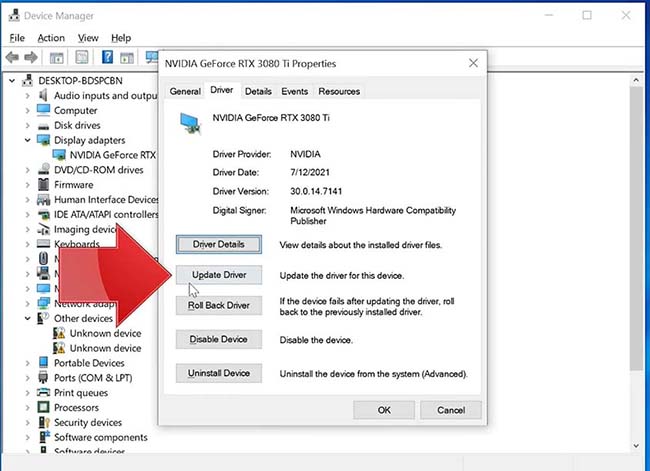Screen dimensions: 650x471
Task: Collapse the DESKTOP-BDSPCBN root node
Action: click(x=12, y=80)
